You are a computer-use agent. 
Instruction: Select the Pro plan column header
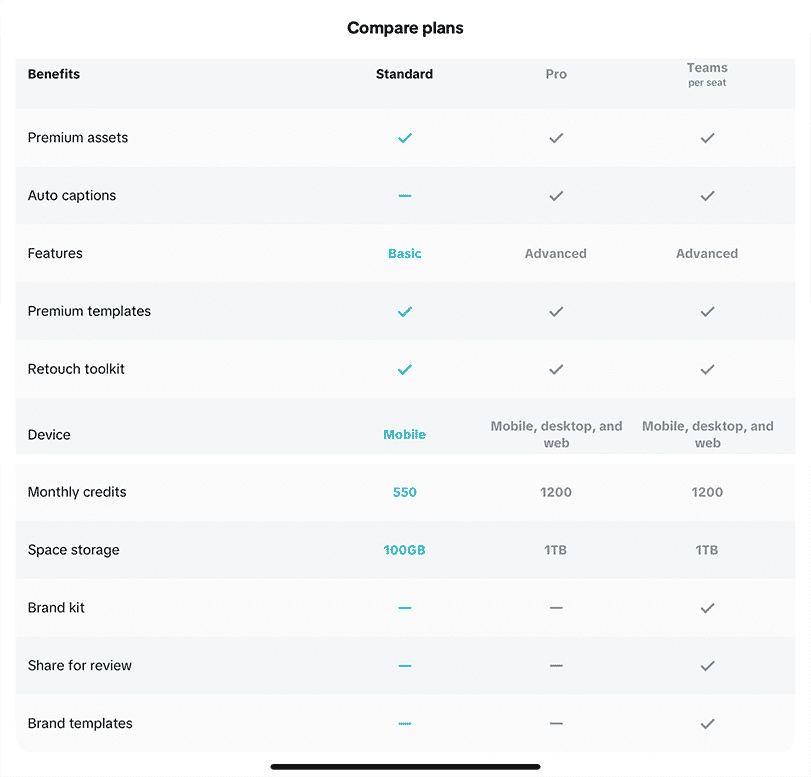pyautogui.click(x=556, y=73)
